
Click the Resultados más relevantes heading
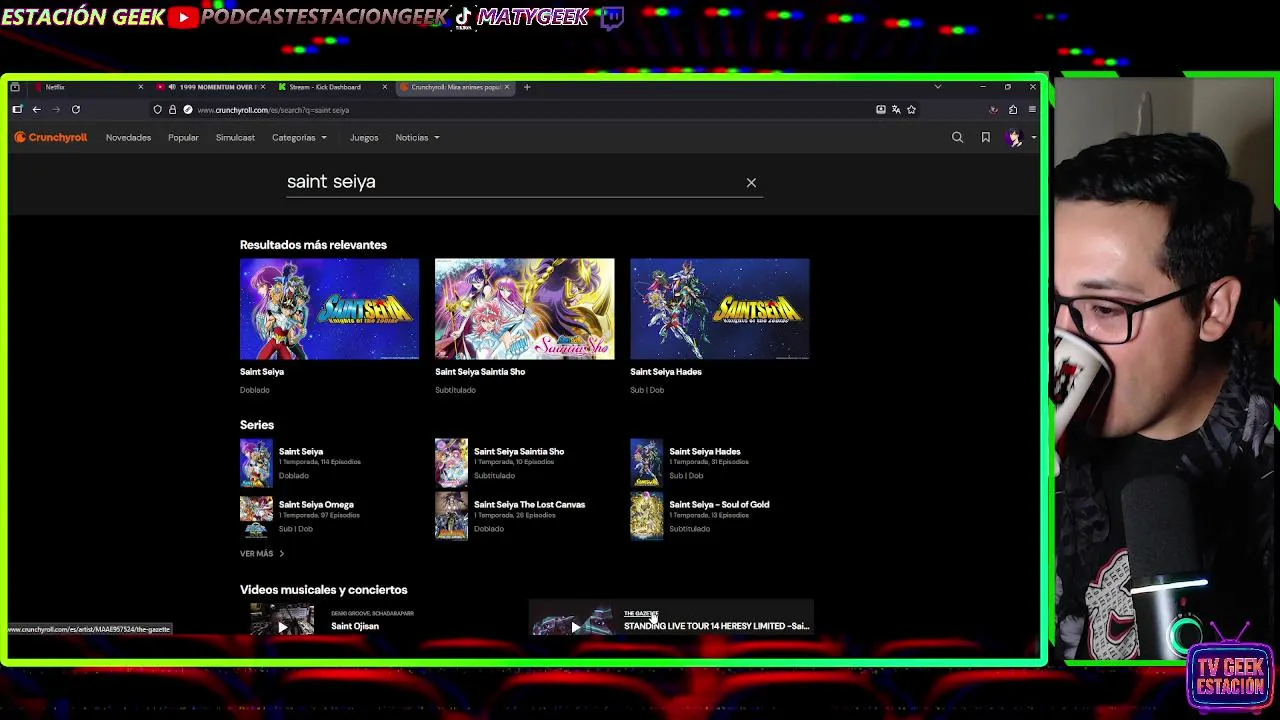[313, 245]
